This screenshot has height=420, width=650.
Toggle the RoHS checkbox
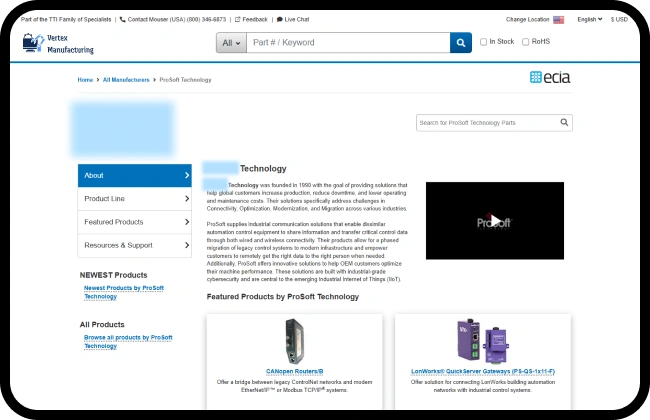(x=524, y=42)
